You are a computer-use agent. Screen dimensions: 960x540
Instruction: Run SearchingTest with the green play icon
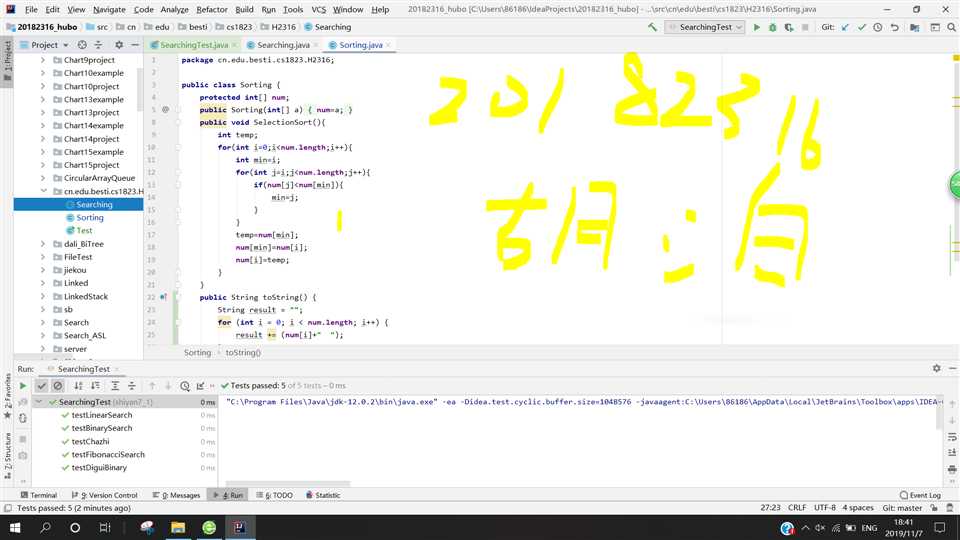click(757, 27)
